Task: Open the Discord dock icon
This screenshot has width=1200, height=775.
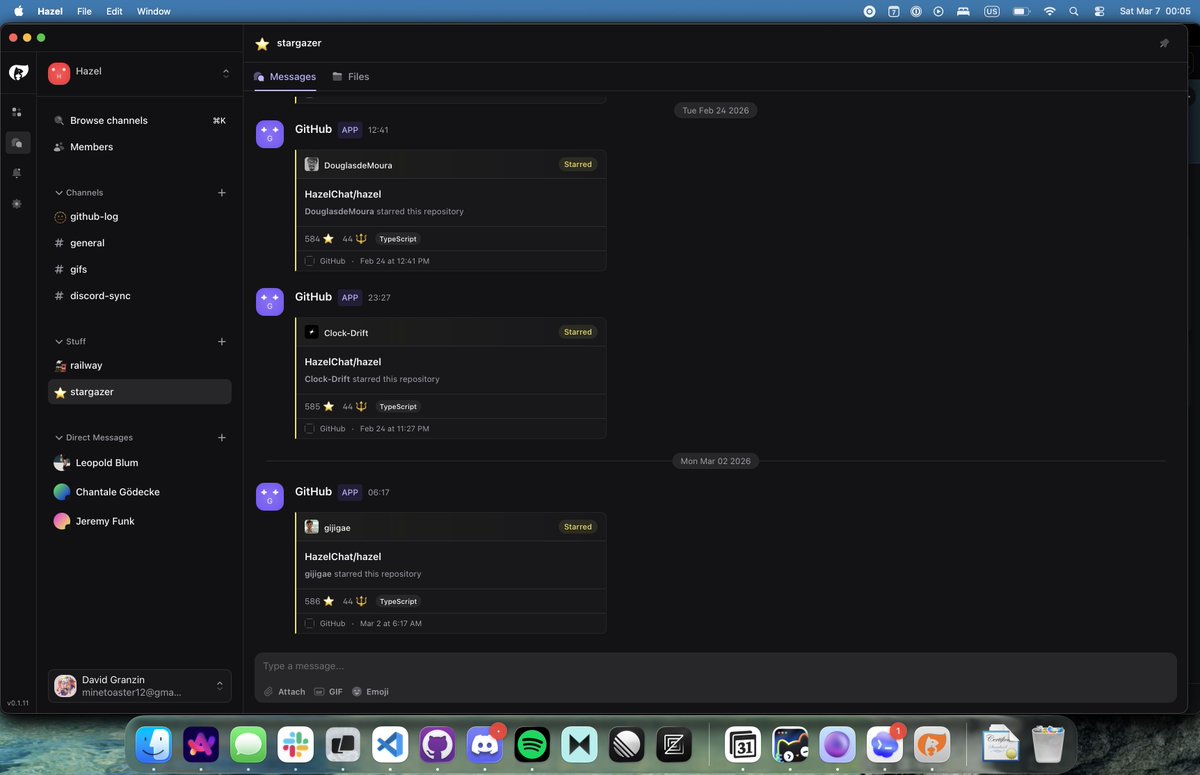Action: pyautogui.click(x=485, y=745)
